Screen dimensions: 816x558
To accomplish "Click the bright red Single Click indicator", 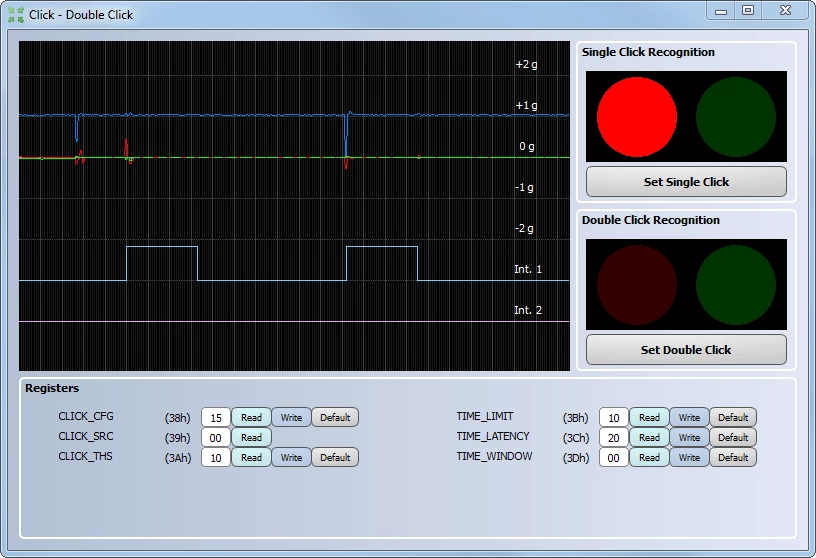I will click(636, 117).
